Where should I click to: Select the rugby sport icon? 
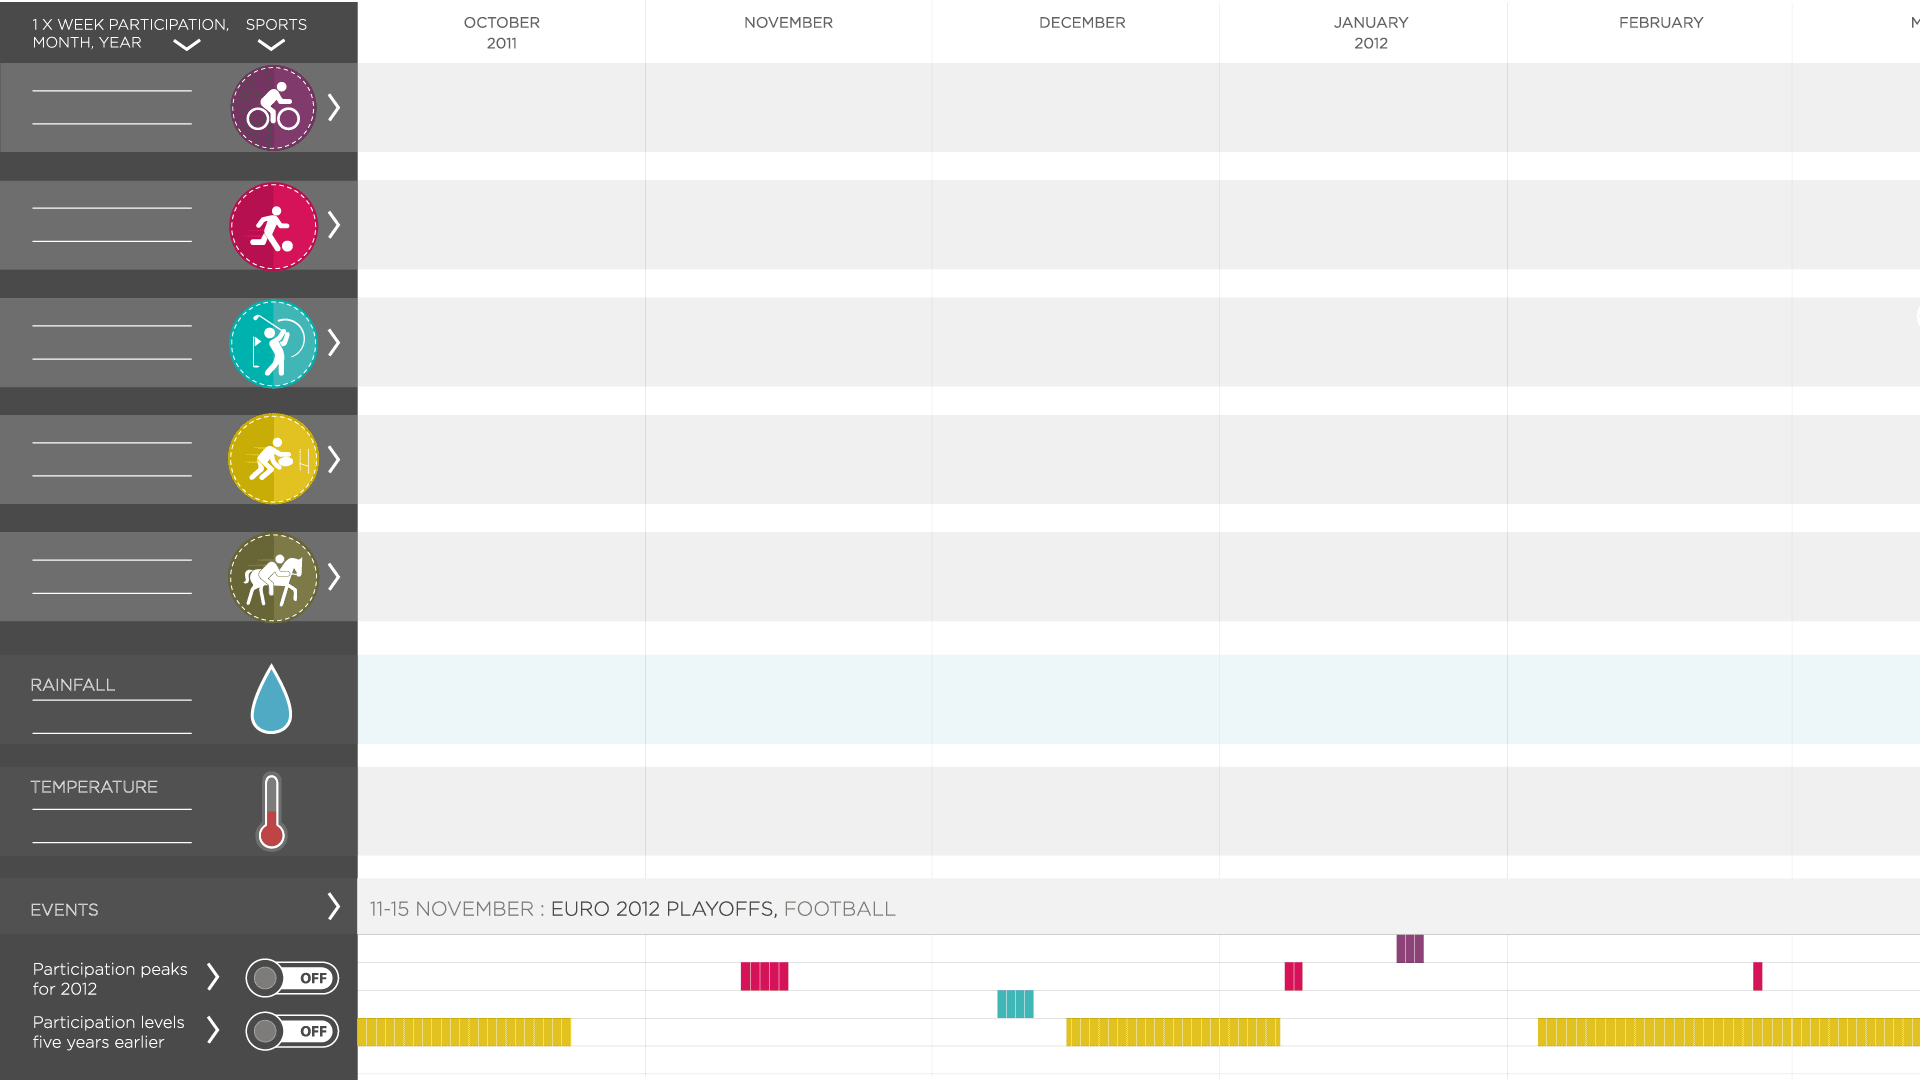click(273, 460)
